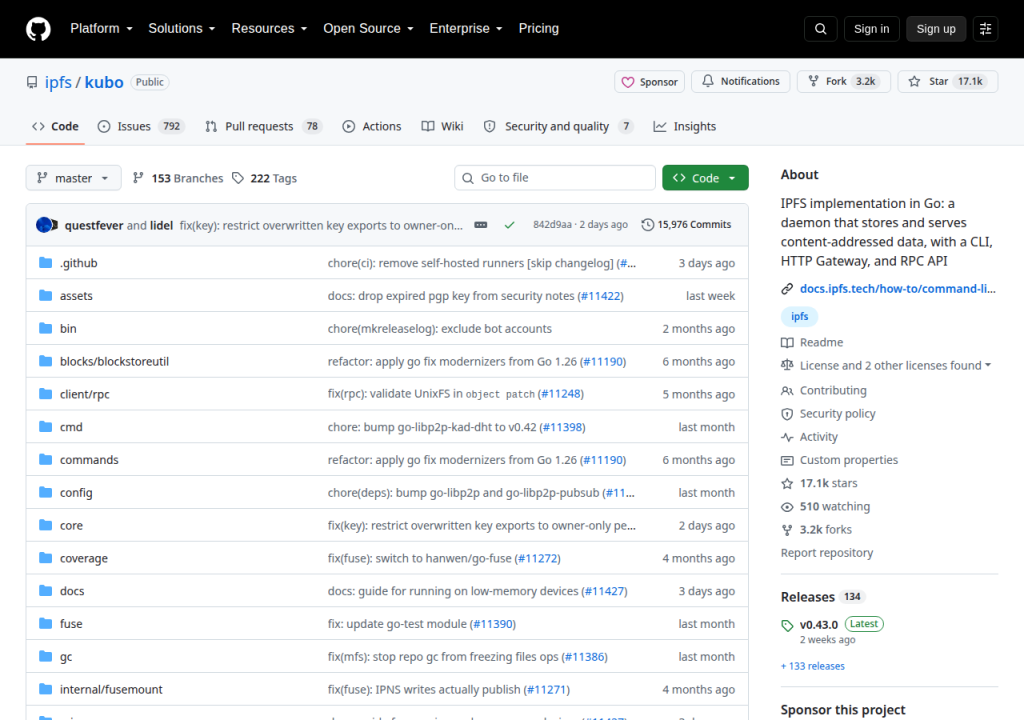The width and height of the screenshot is (1024, 720).
Task: Switch to the Issues tab
Action: tap(140, 126)
